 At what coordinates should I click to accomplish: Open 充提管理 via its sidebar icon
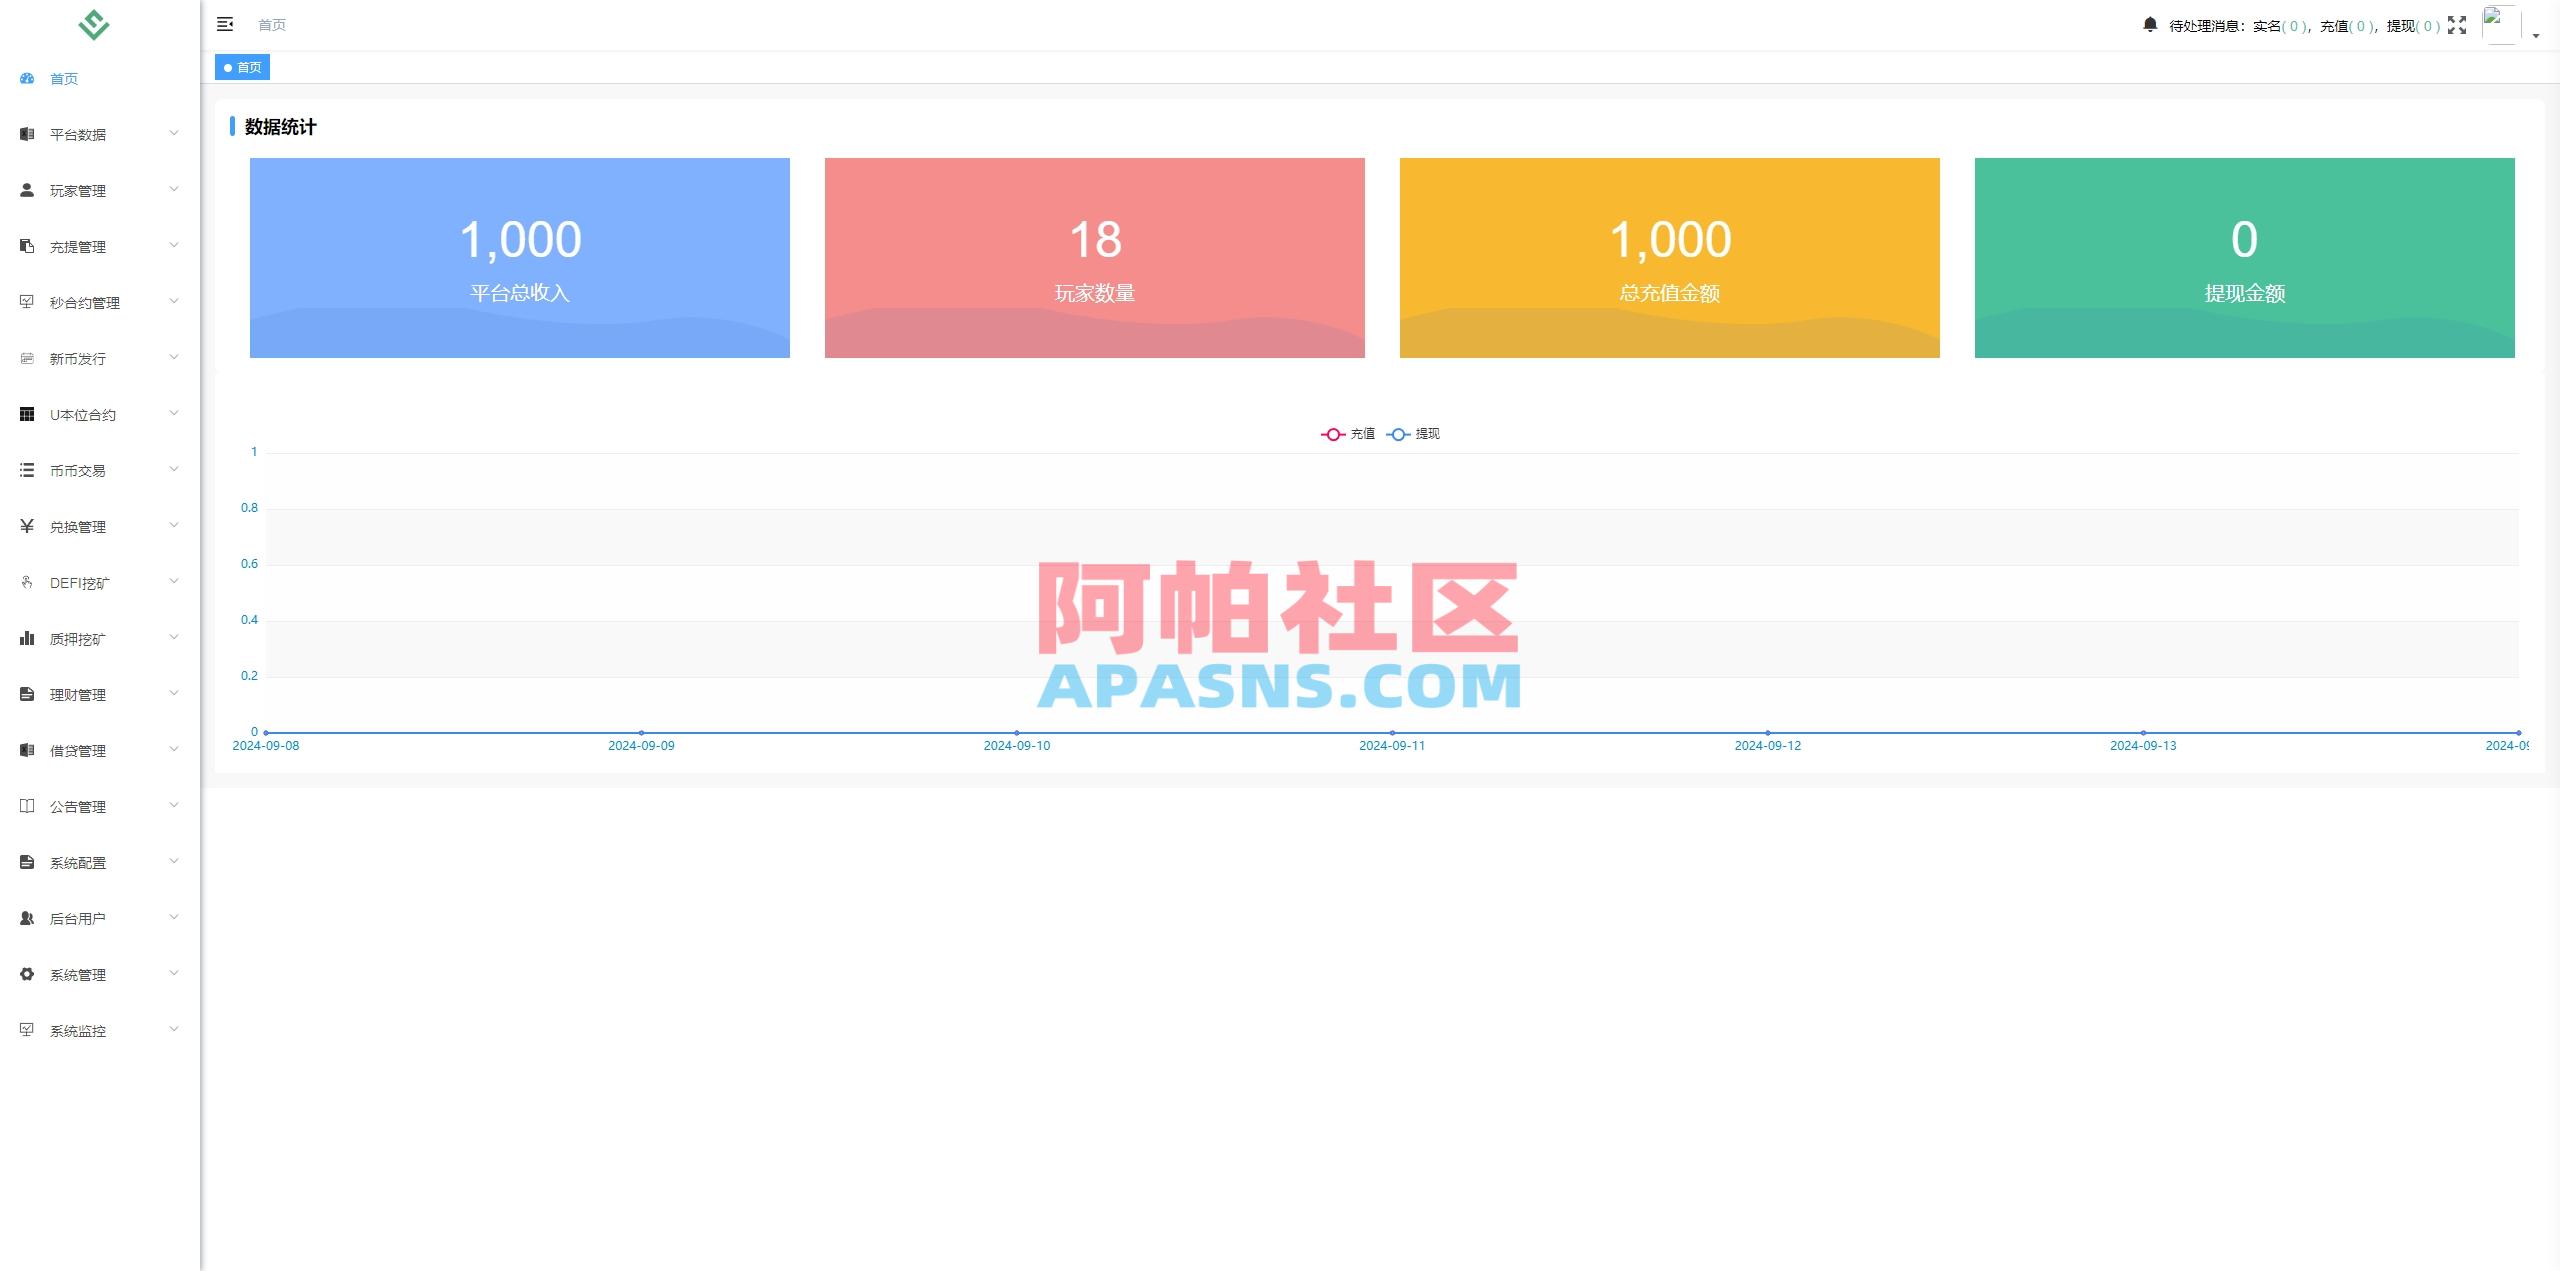27,246
